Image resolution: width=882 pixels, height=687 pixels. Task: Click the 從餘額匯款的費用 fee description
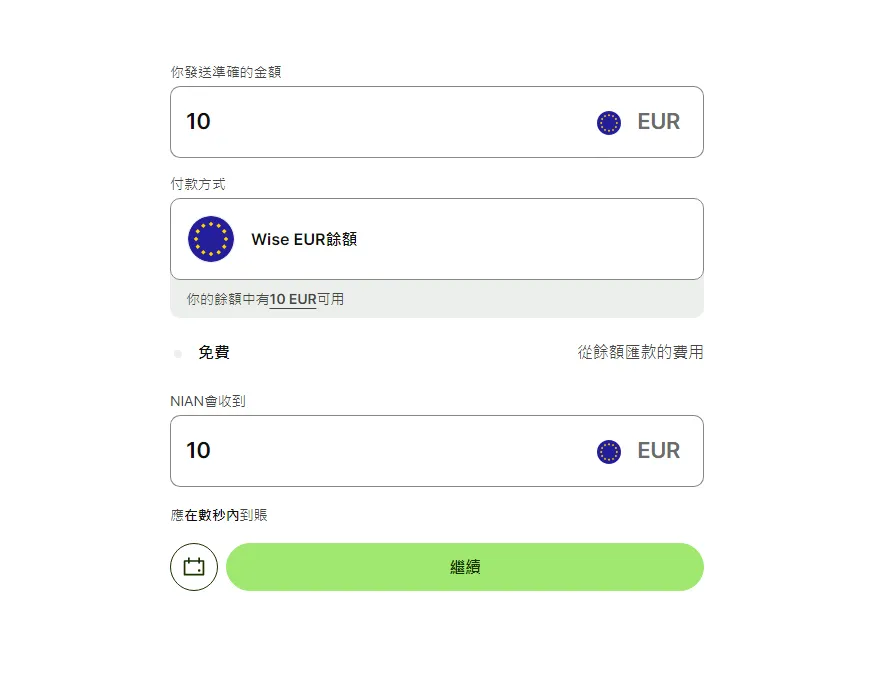(x=640, y=352)
